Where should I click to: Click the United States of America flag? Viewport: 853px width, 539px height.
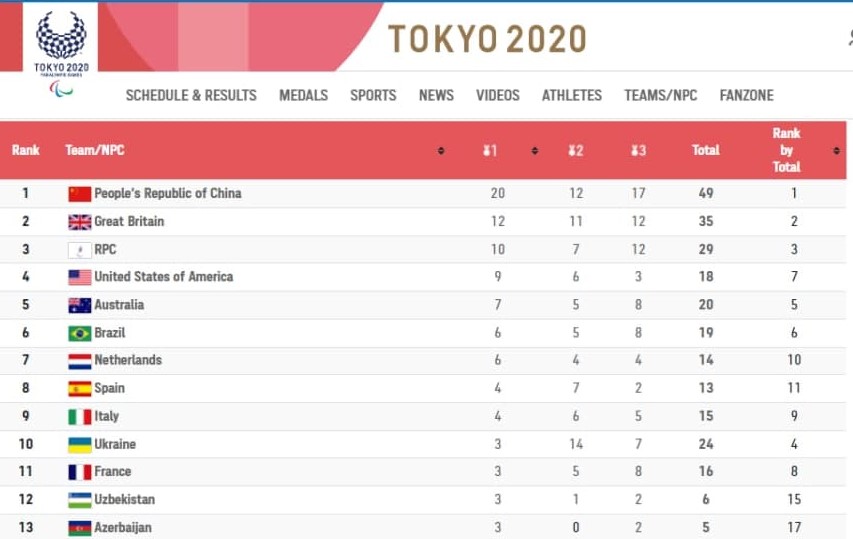pos(80,277)
